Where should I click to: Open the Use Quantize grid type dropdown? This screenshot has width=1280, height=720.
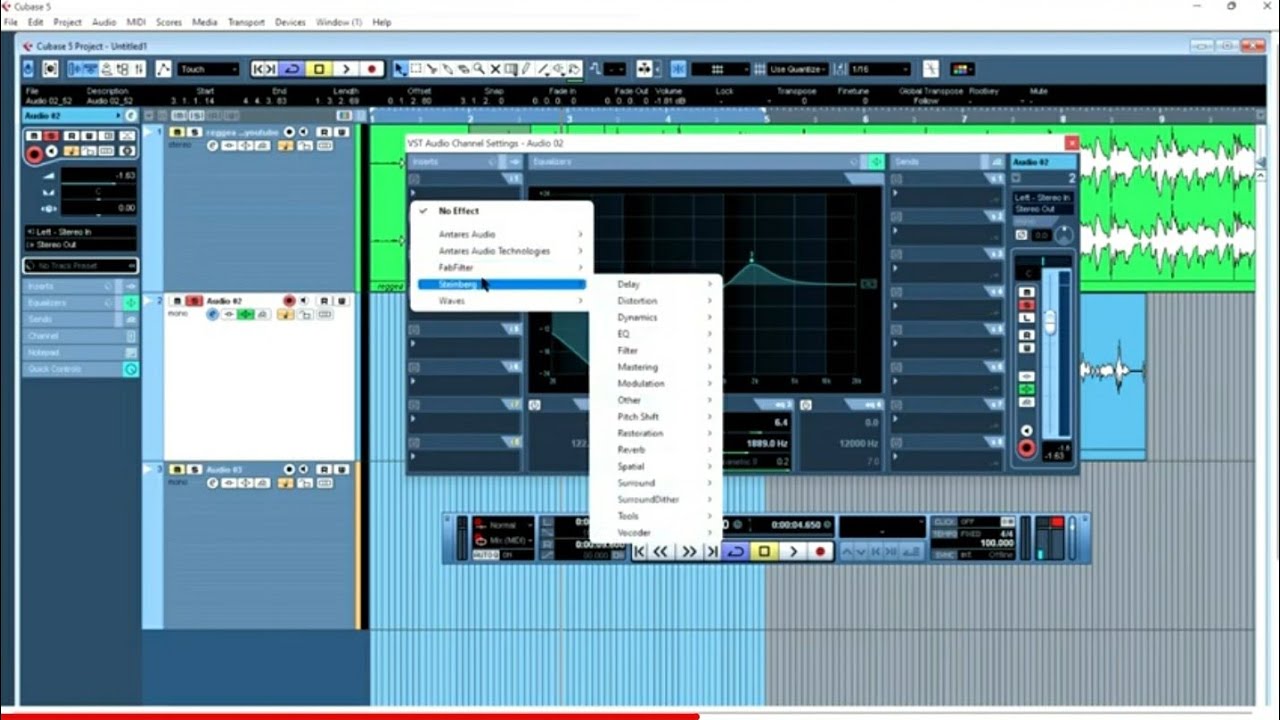pos(798,69)
